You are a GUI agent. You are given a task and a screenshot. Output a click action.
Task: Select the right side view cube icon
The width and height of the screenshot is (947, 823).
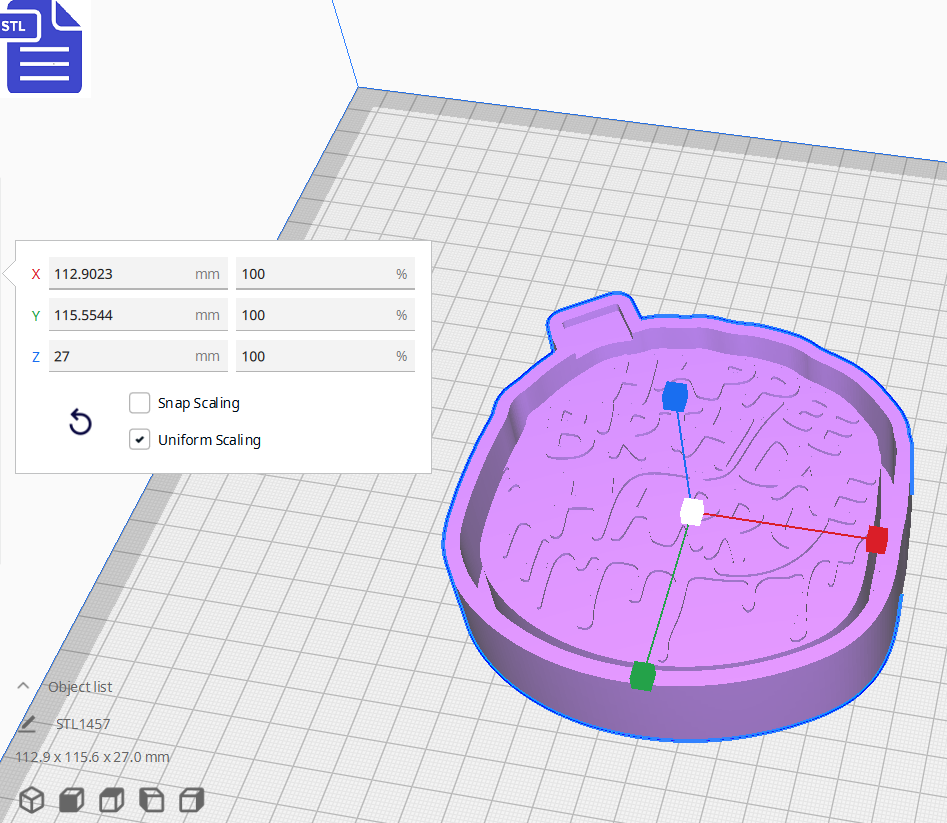pos(191,800)
